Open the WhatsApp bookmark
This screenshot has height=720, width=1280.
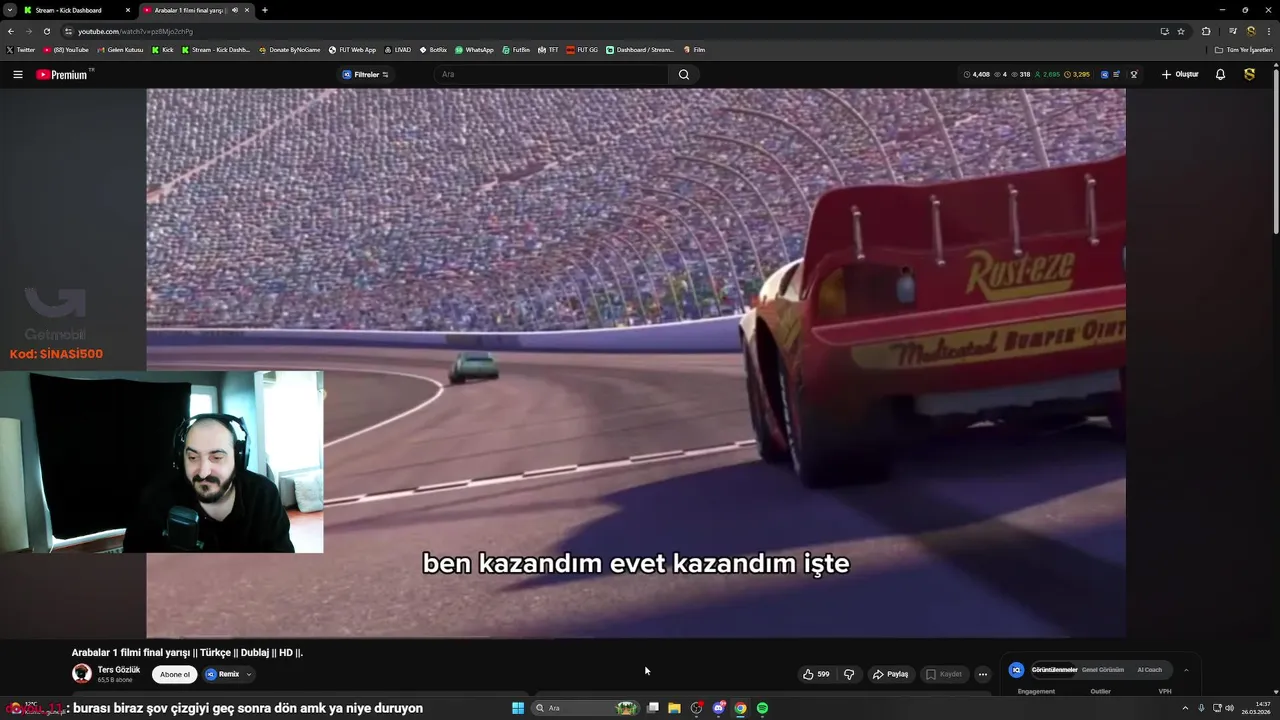coord(474,49)
